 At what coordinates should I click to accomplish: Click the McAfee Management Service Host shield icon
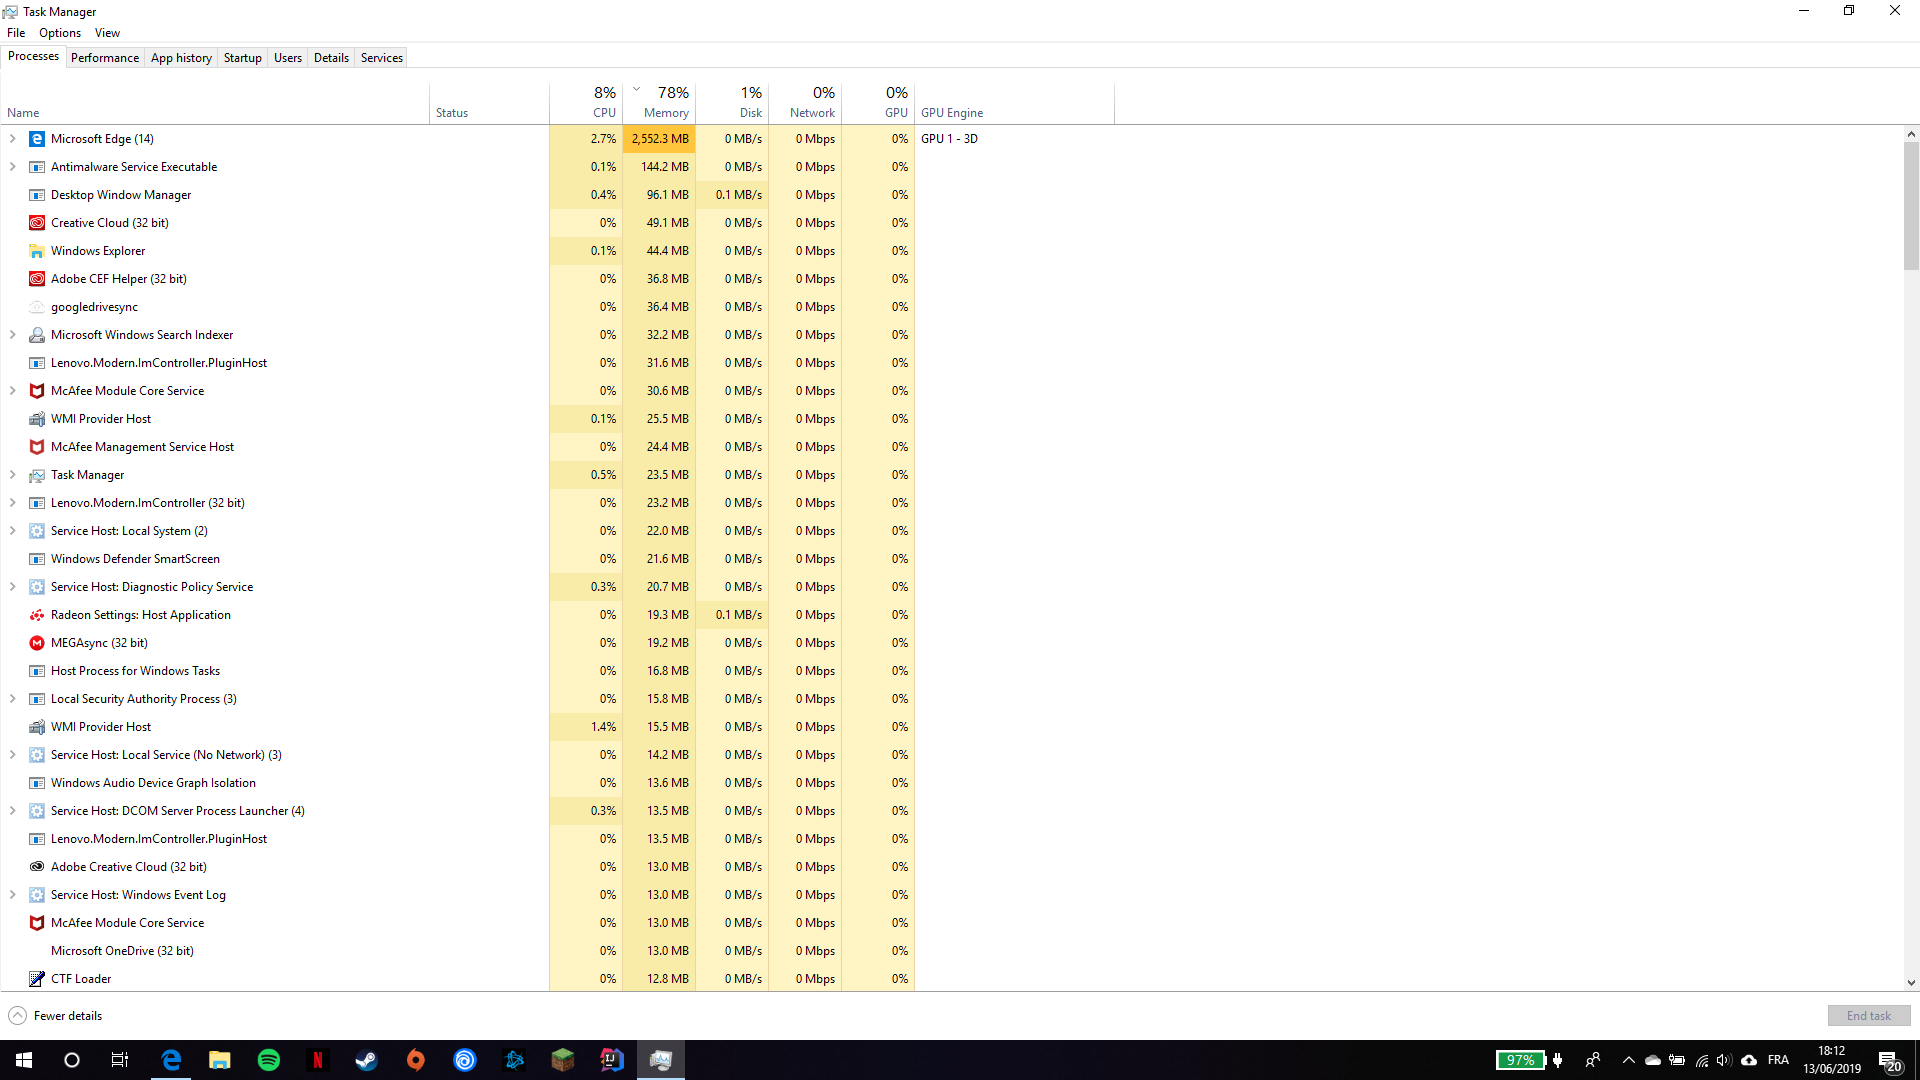pos(37,447)
